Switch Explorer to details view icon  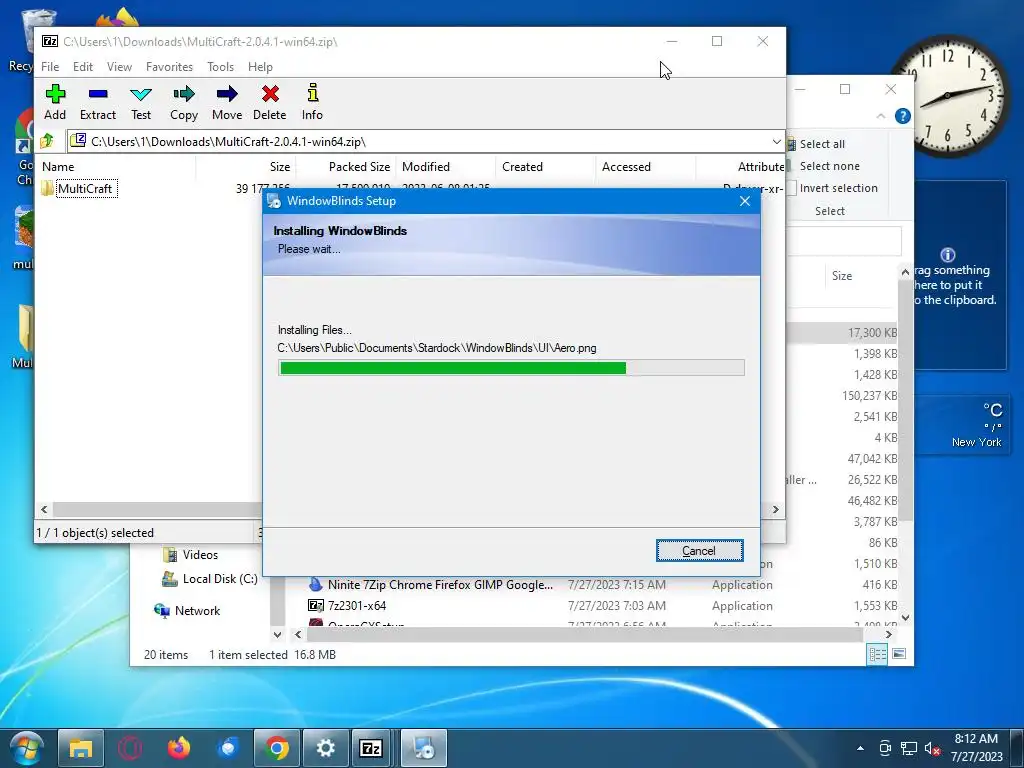877,654
